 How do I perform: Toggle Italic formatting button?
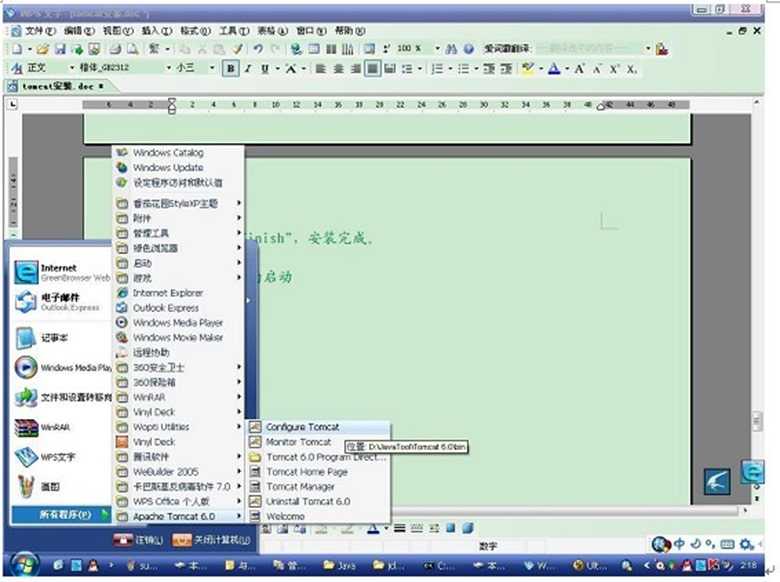248,69
